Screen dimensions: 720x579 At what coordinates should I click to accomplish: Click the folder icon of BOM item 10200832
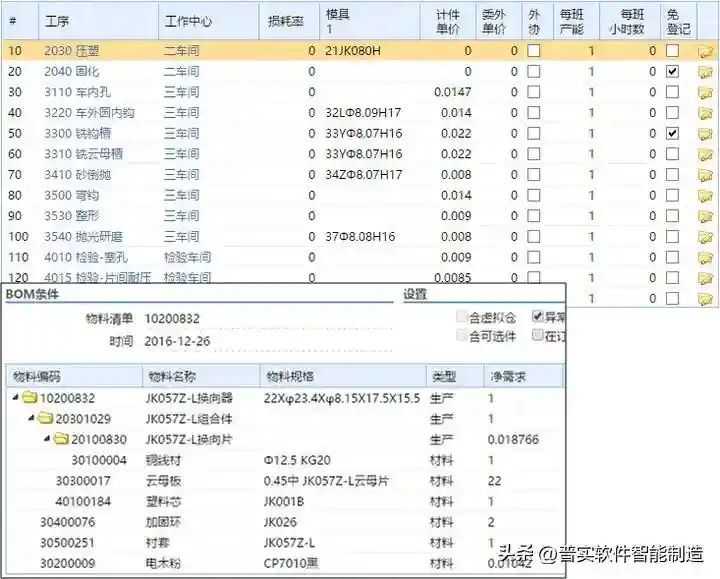point(30,398)
